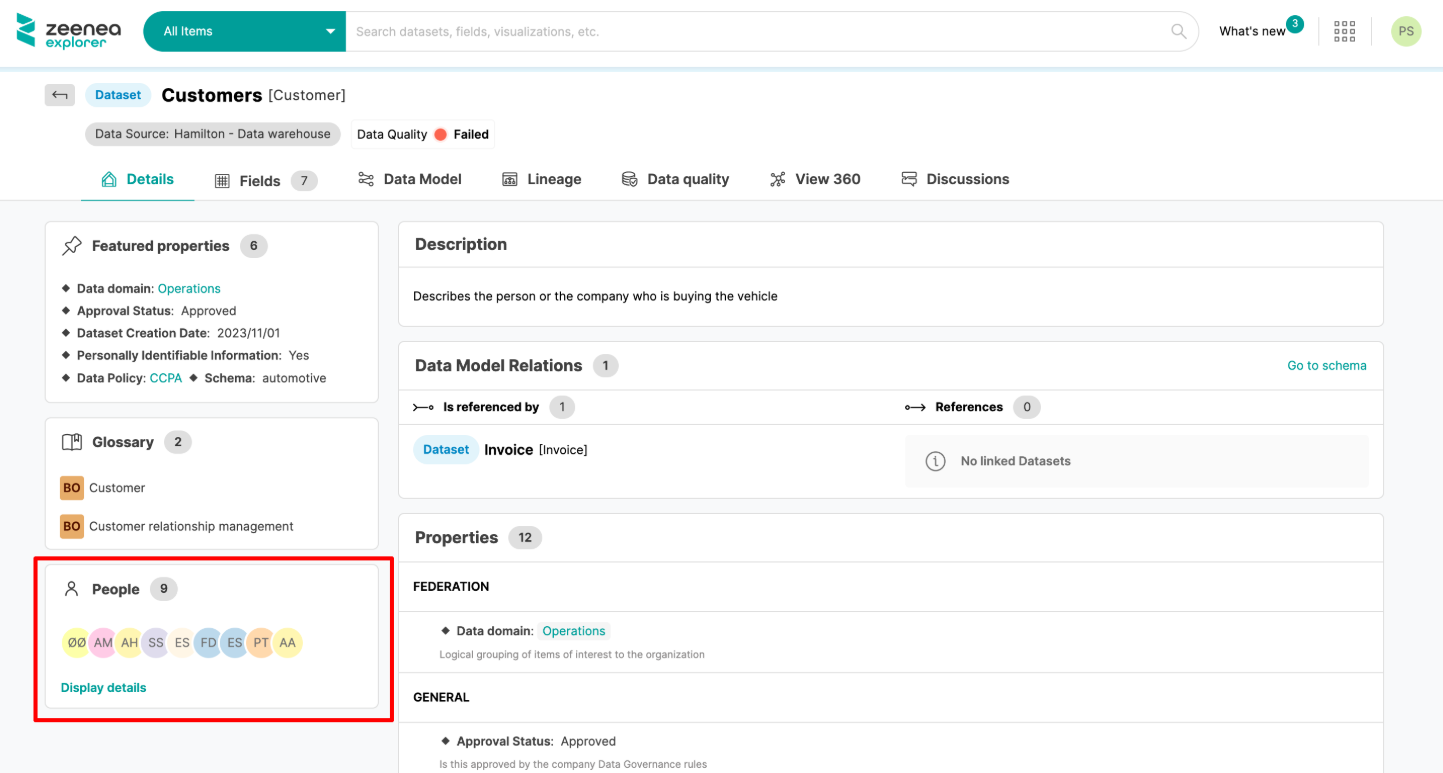
Task: Follow the Go to schema link
Action: pyautogui.click(x=1326, y=366)
